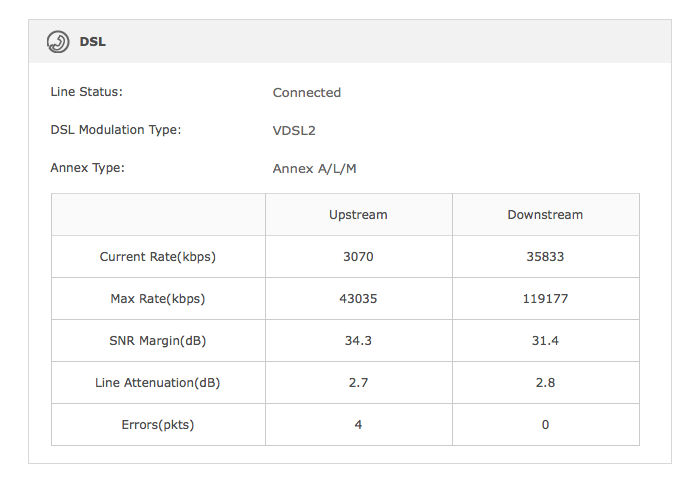Click the Line Attenuation(dB) row label
Image resolution: width=685 pixels, height=489 pixels.
158,382
